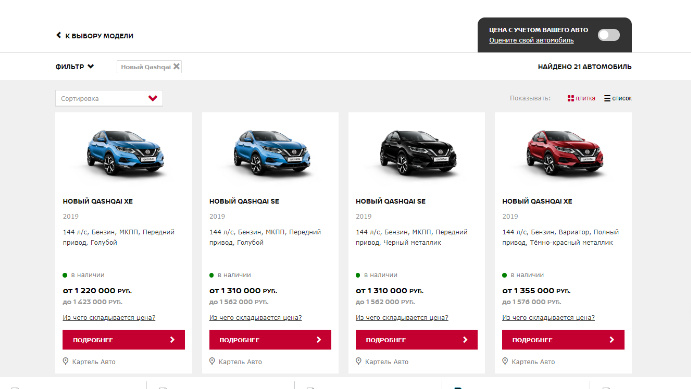Click the title of the blue SE card
Viewport: 691px width, 389px height.
click(244, 201)
